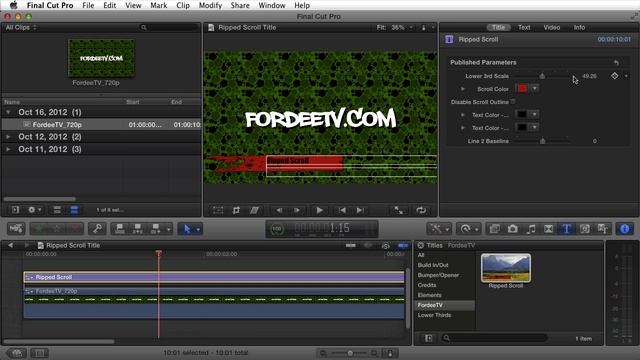Open the Retime speedometer menu
640x360 pixels.
pyautogui.click(x=468, y=229)
